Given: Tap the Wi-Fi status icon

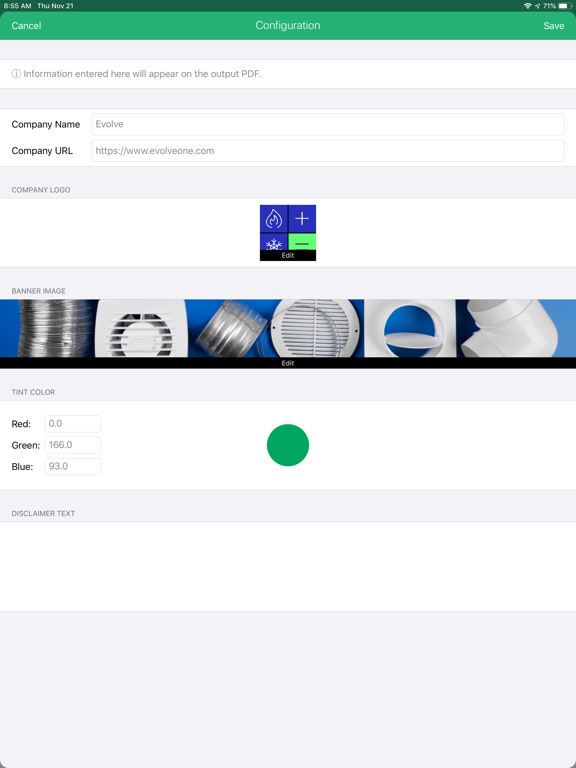Looking at the screenshot, I should tap(528, 6).
